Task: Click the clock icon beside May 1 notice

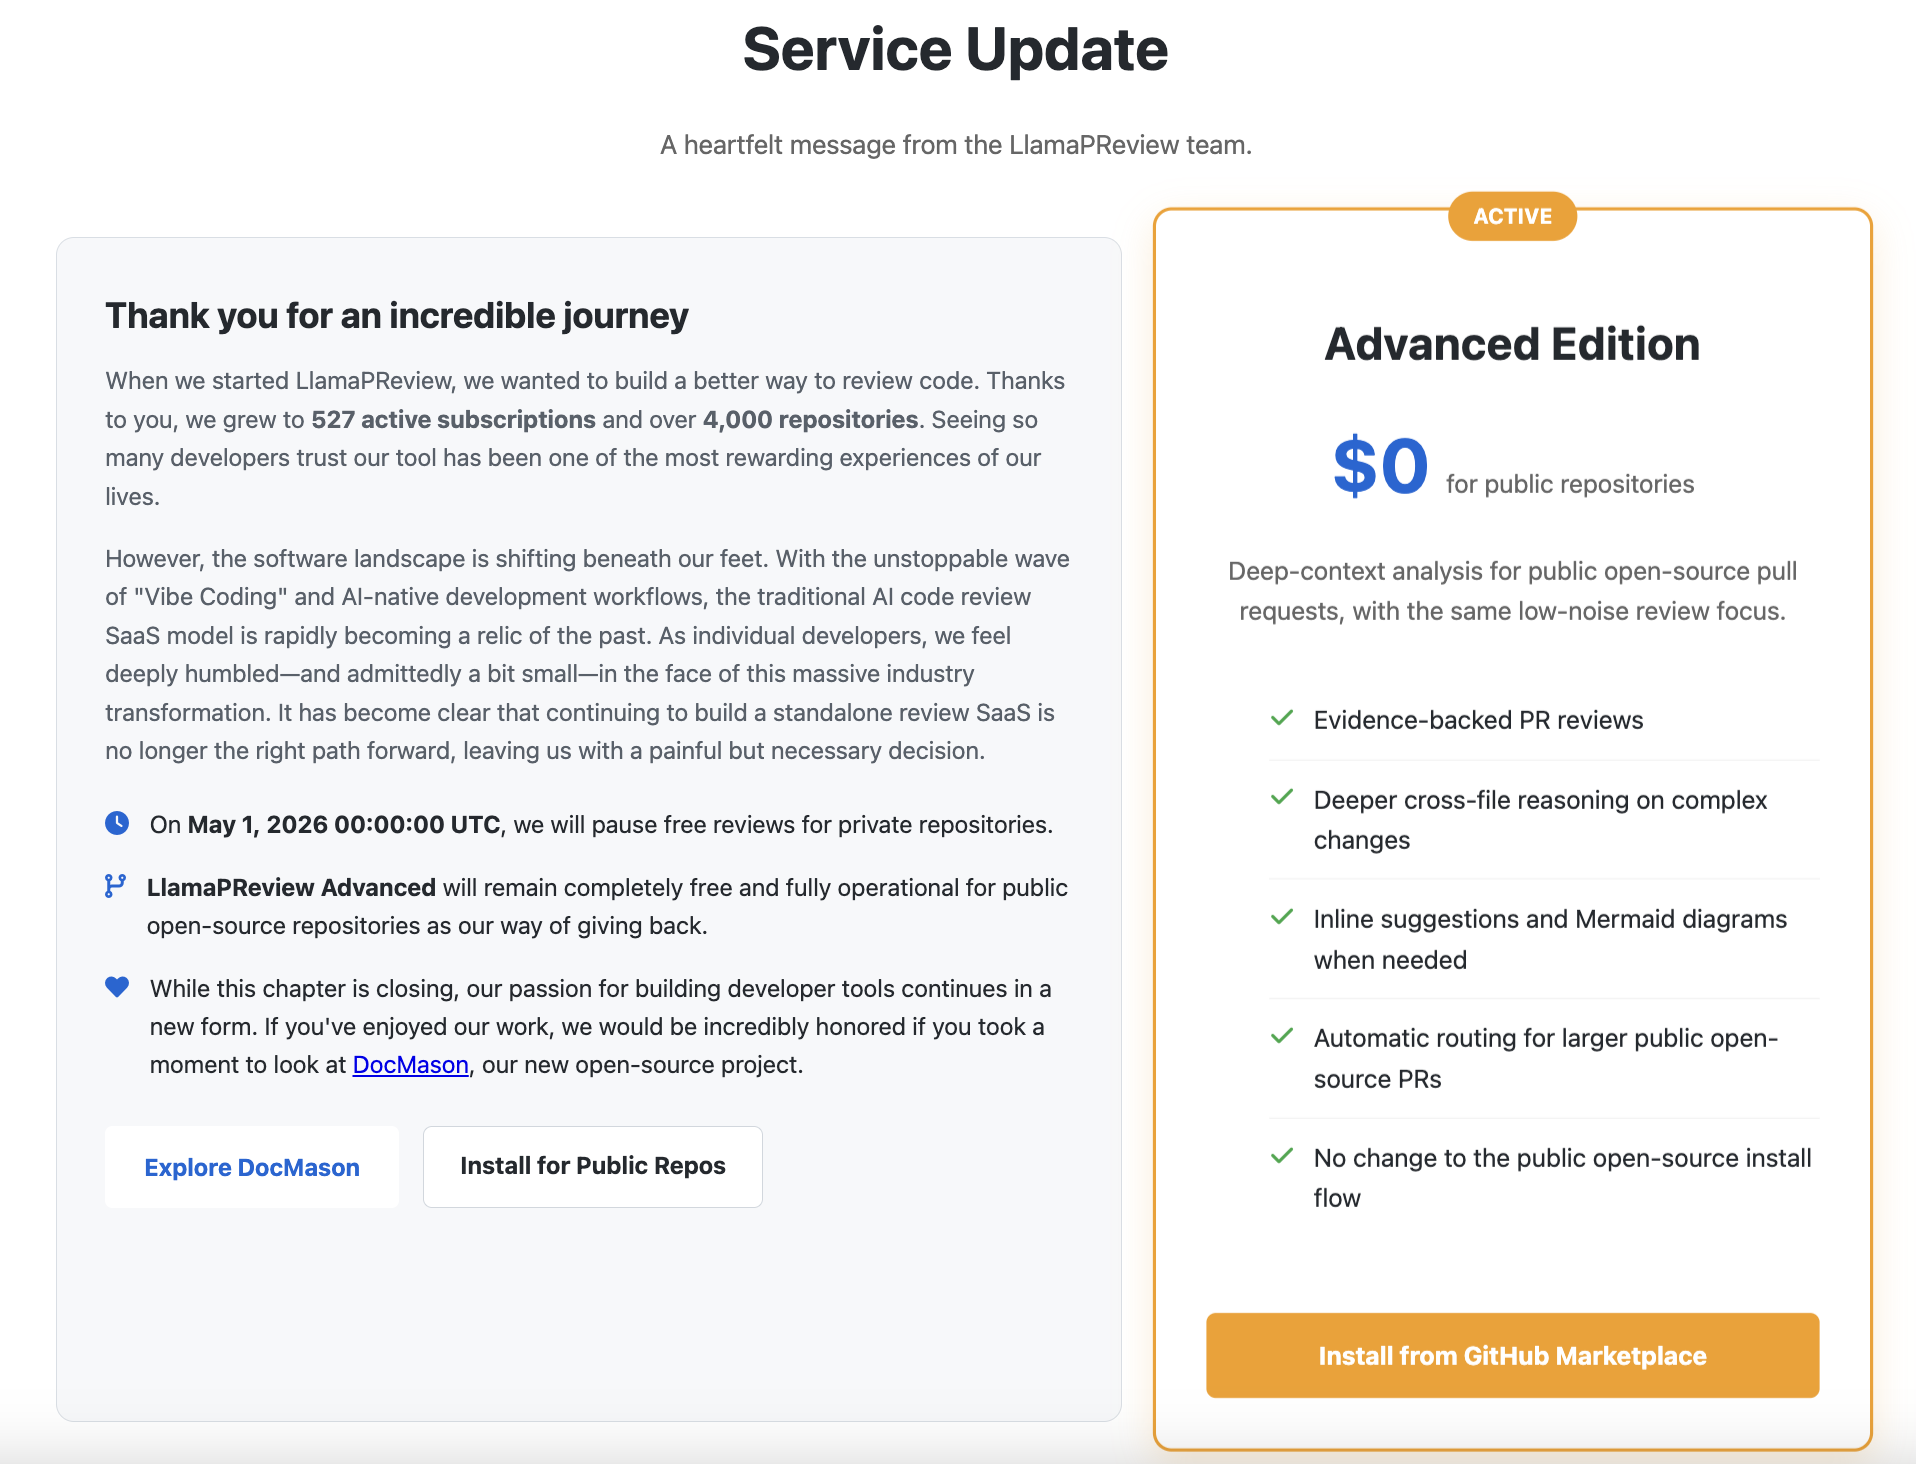Action: point(117,823)
